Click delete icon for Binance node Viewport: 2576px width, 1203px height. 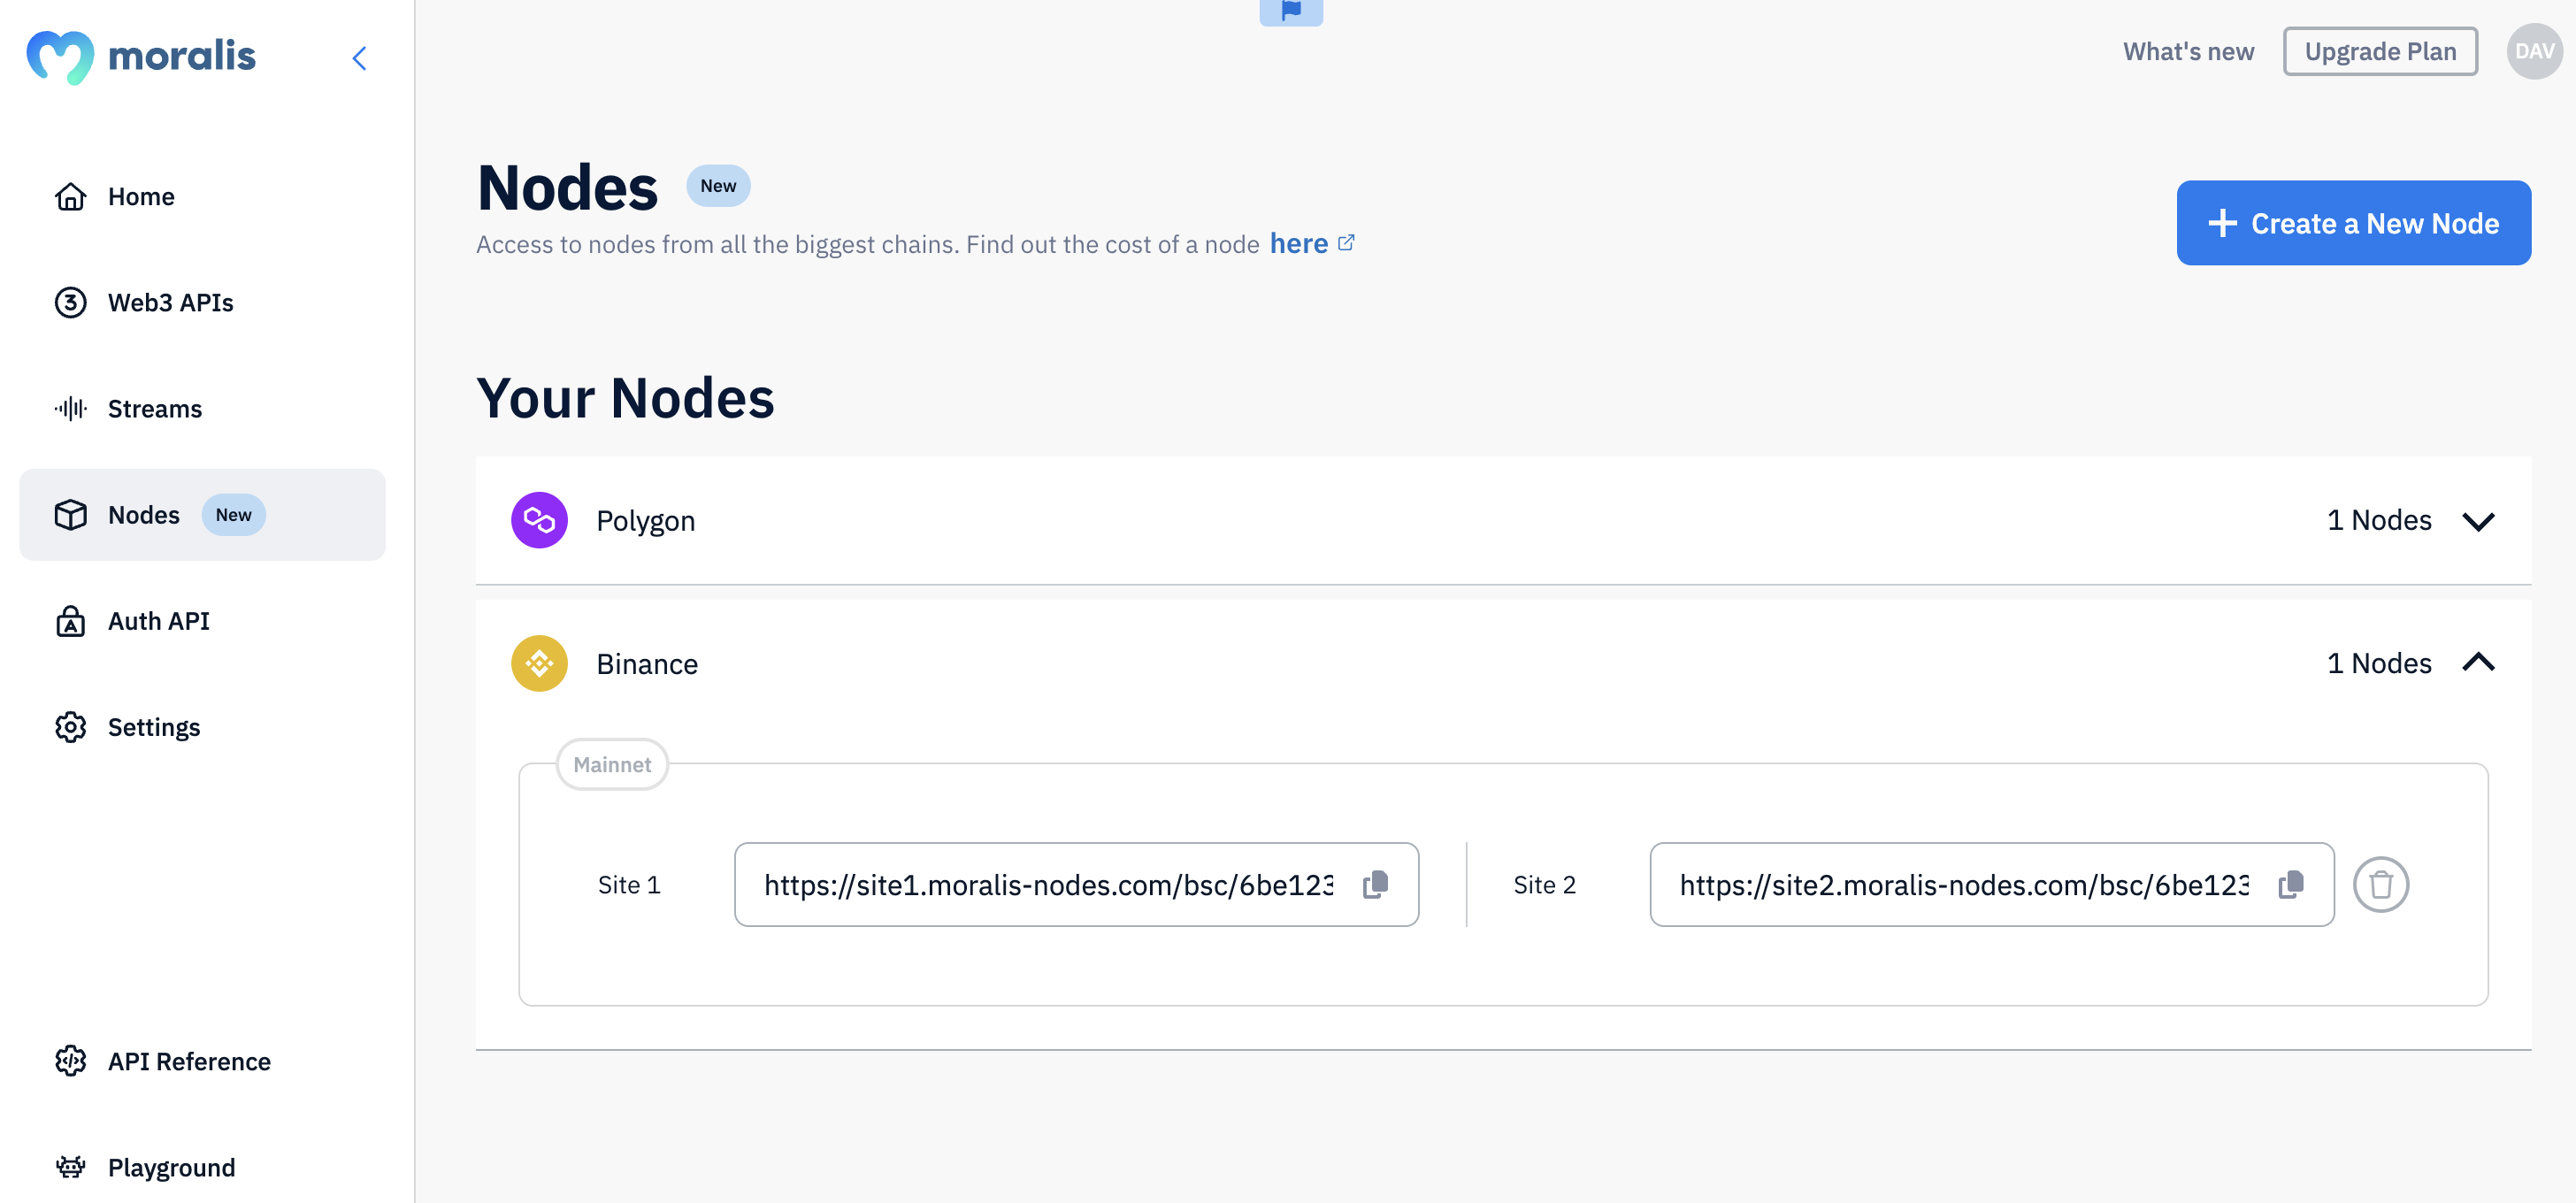pyautogui.click(x=2380, y=885)
